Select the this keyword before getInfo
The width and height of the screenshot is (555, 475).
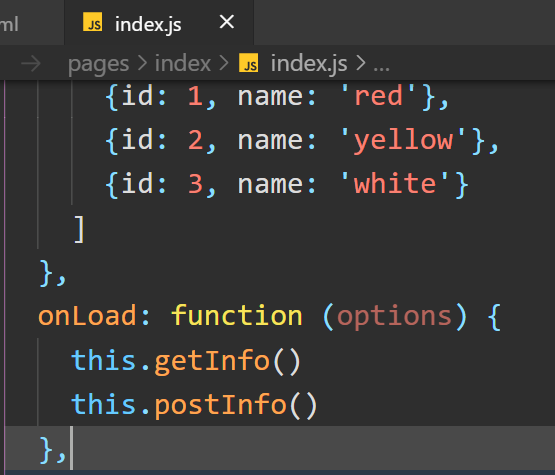tap(104, 360)
